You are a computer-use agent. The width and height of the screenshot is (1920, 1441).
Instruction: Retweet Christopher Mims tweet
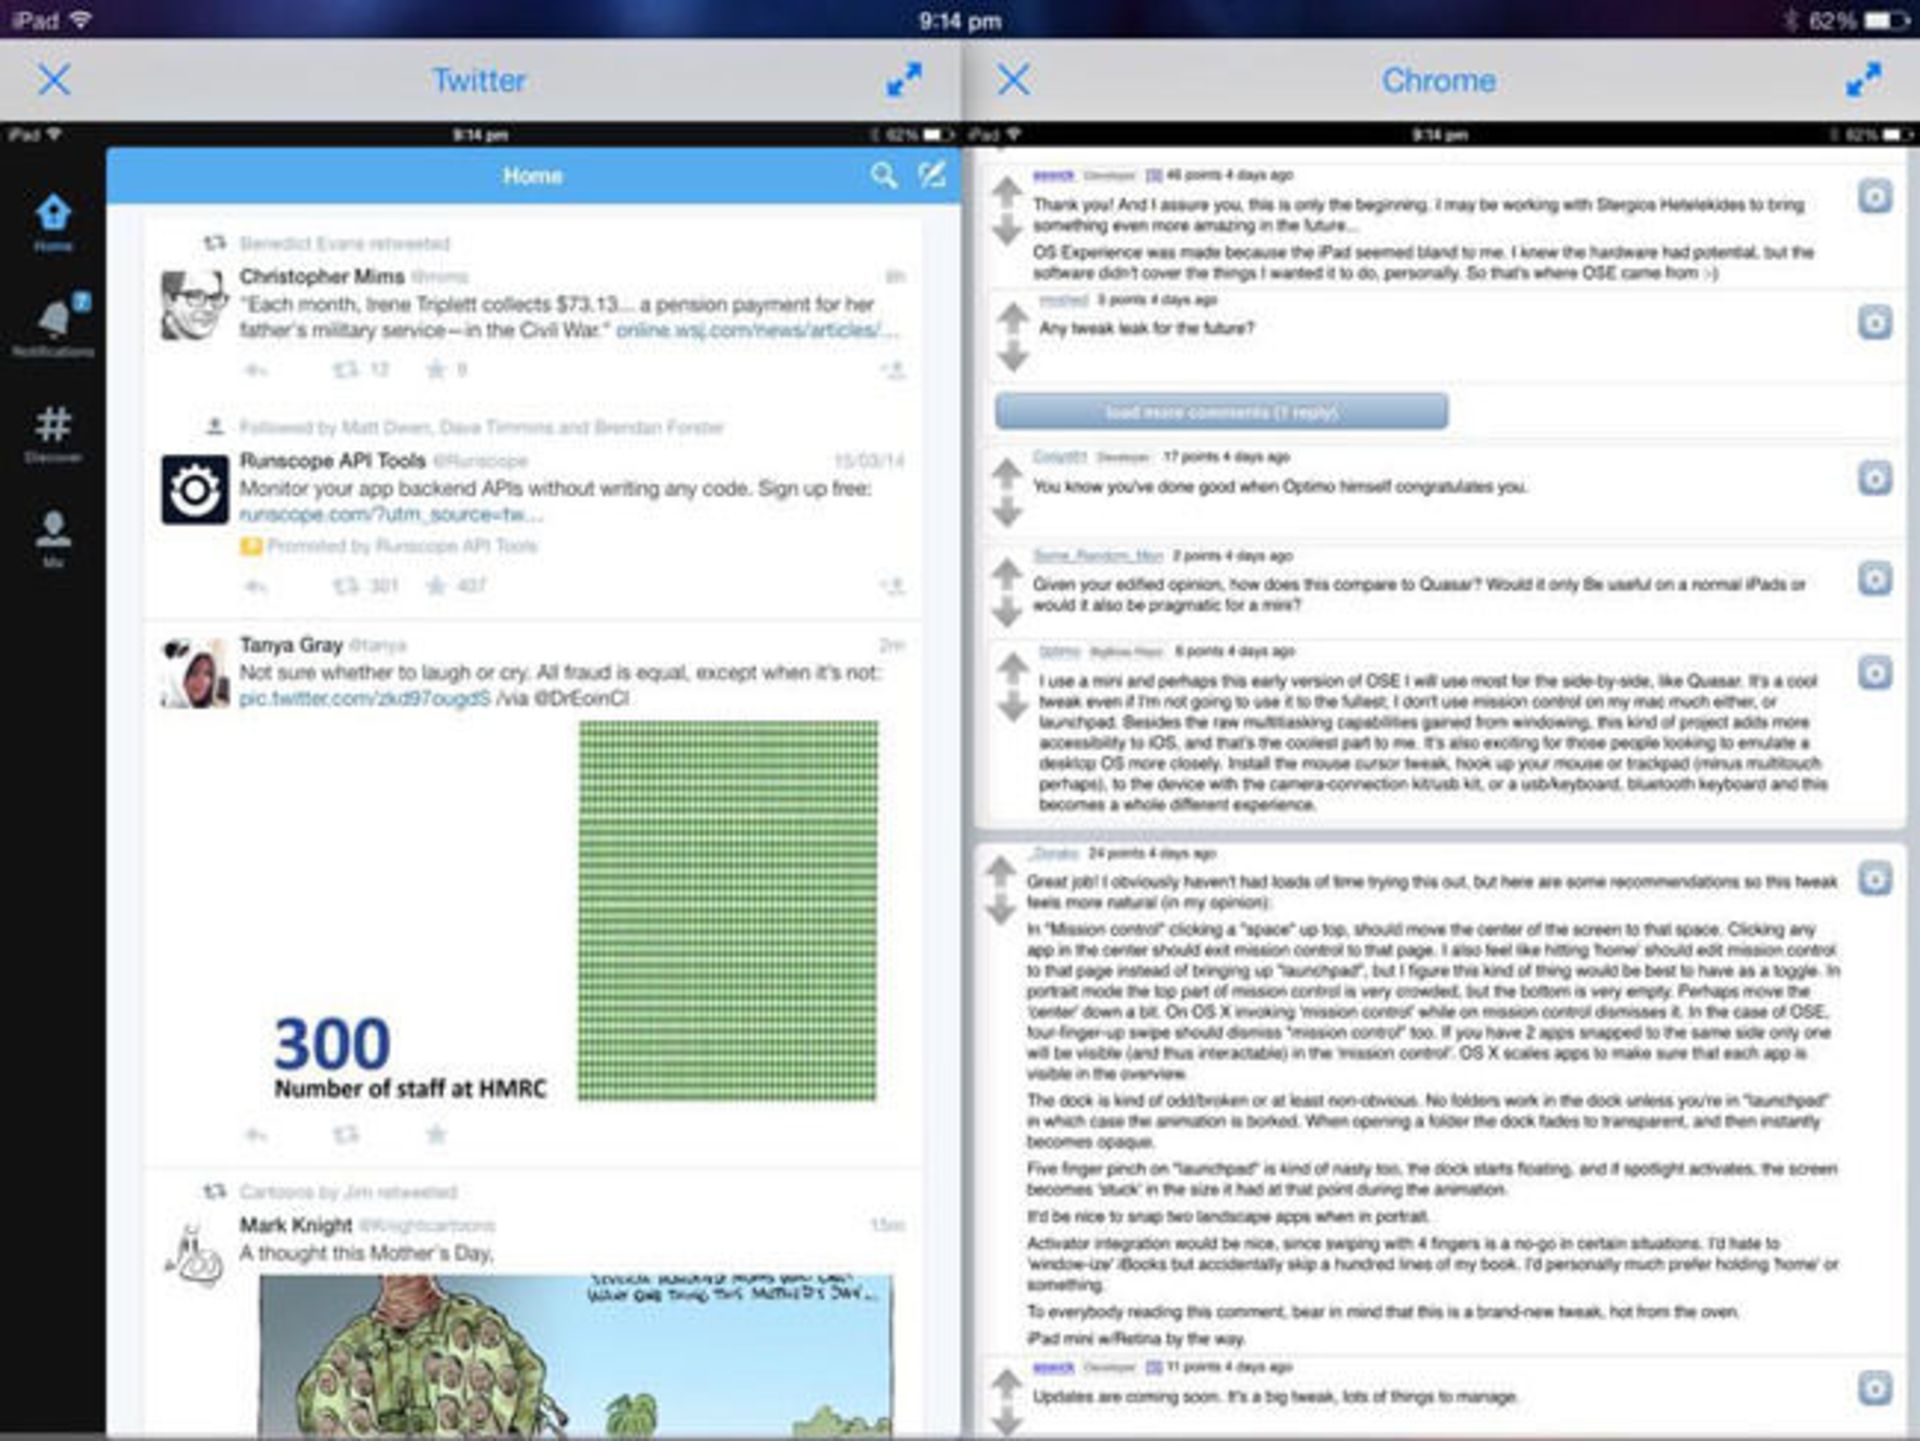click(x=345, y=370)
